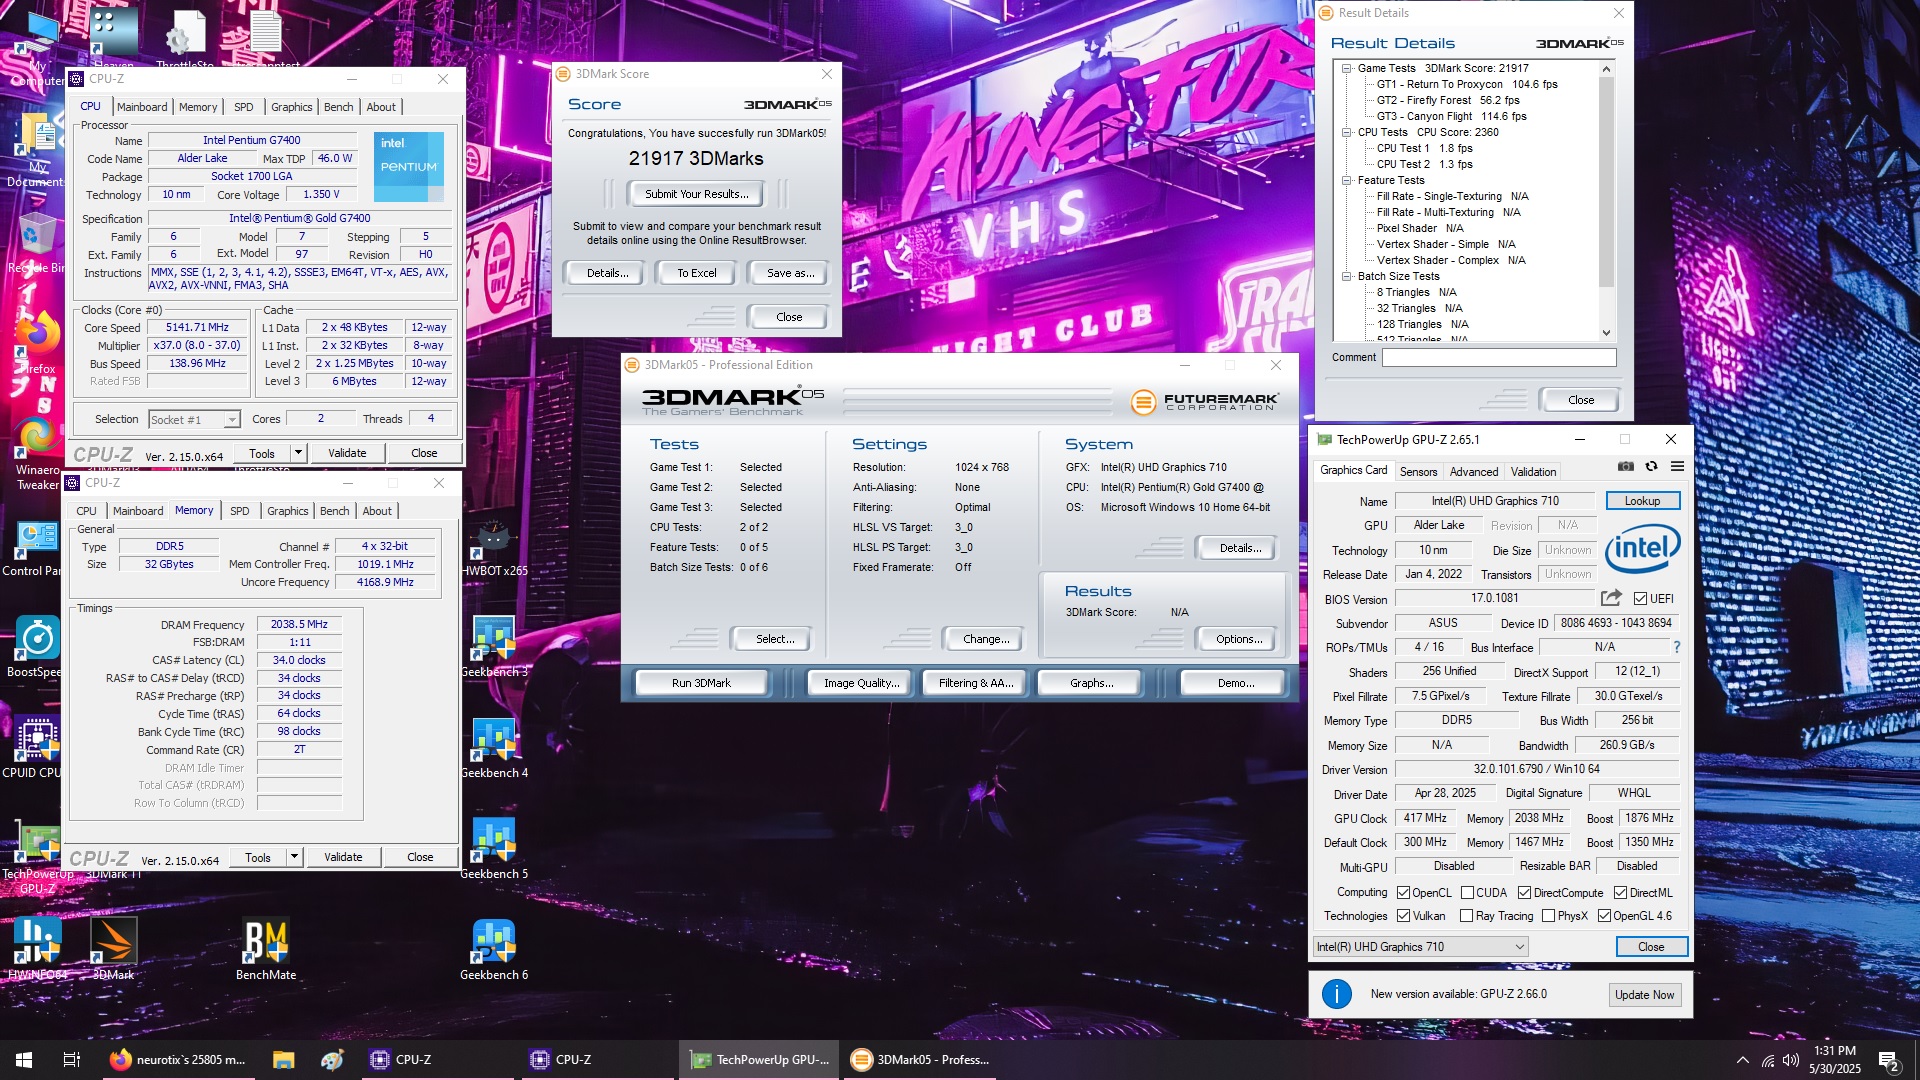Open BoostSpeed desktop icon

pyautogui.click(x=37, y=648)
